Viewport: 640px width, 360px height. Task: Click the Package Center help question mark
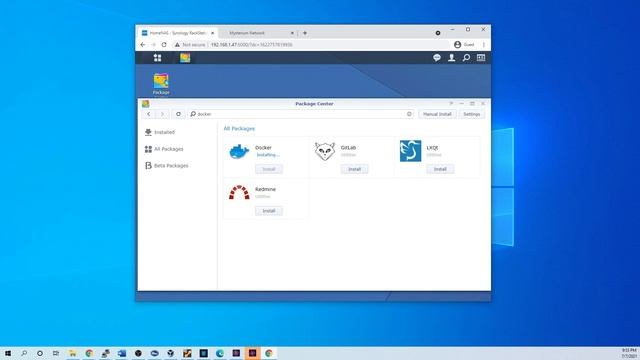pyautogui.click(x=451, y=104)
